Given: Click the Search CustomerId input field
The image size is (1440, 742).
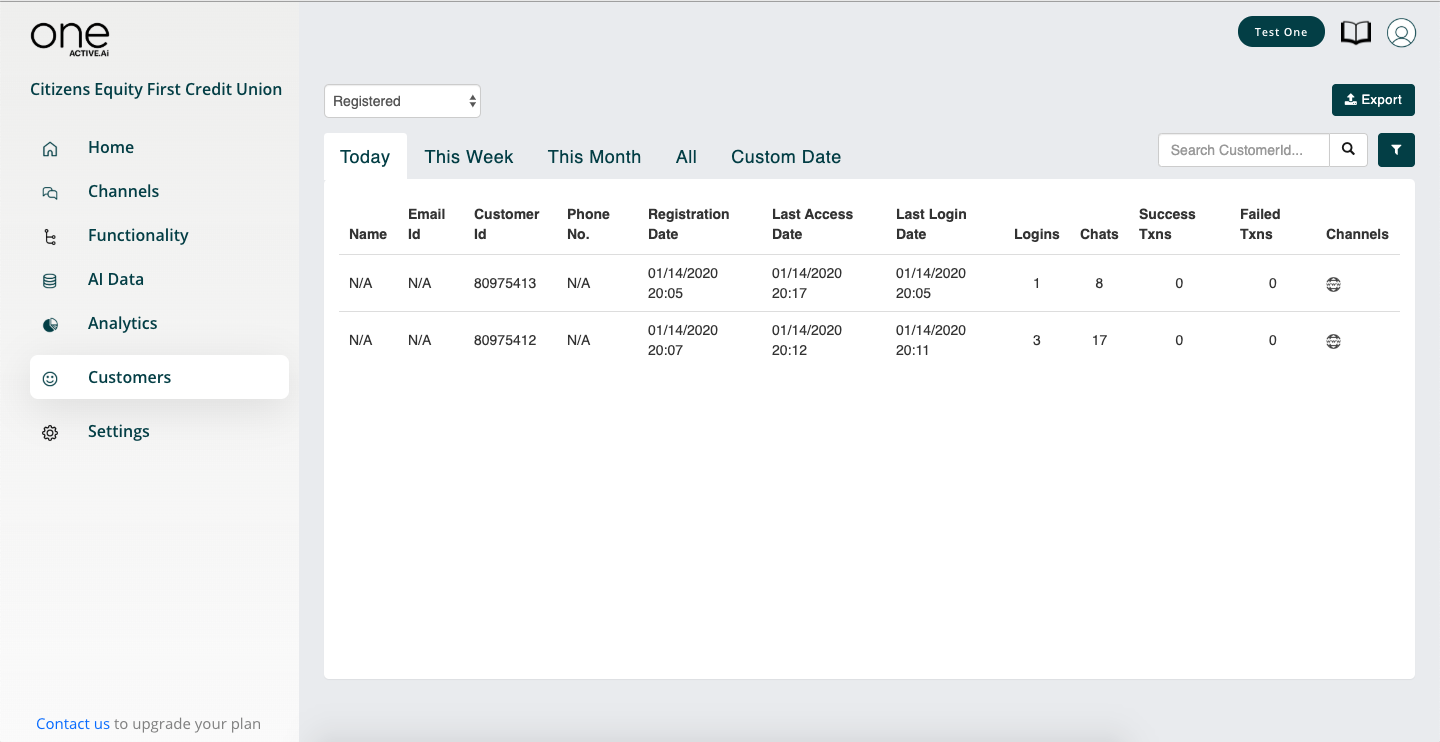Looking at the screenshot, I should 1244,150.
